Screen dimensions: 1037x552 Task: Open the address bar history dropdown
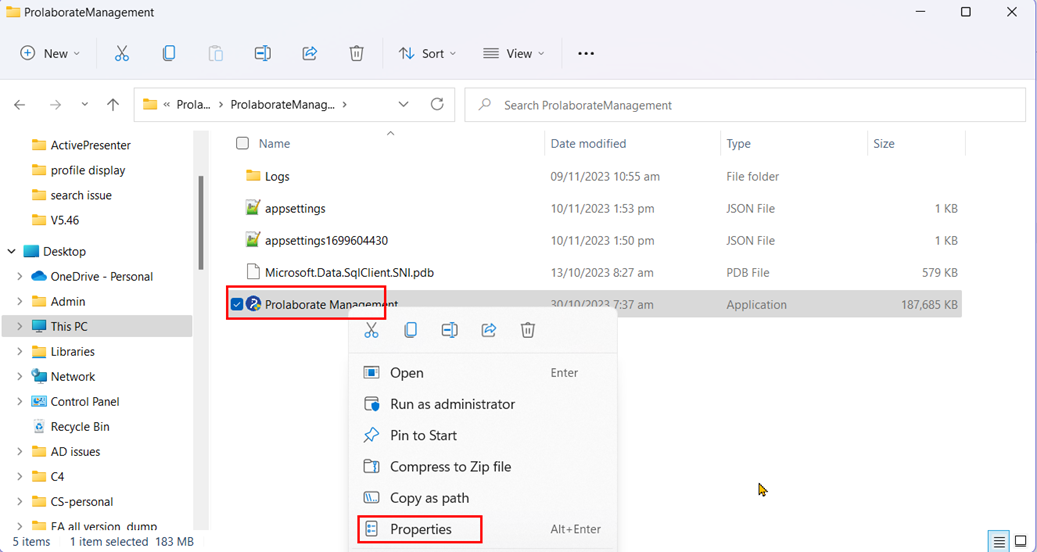pos(403,104)
